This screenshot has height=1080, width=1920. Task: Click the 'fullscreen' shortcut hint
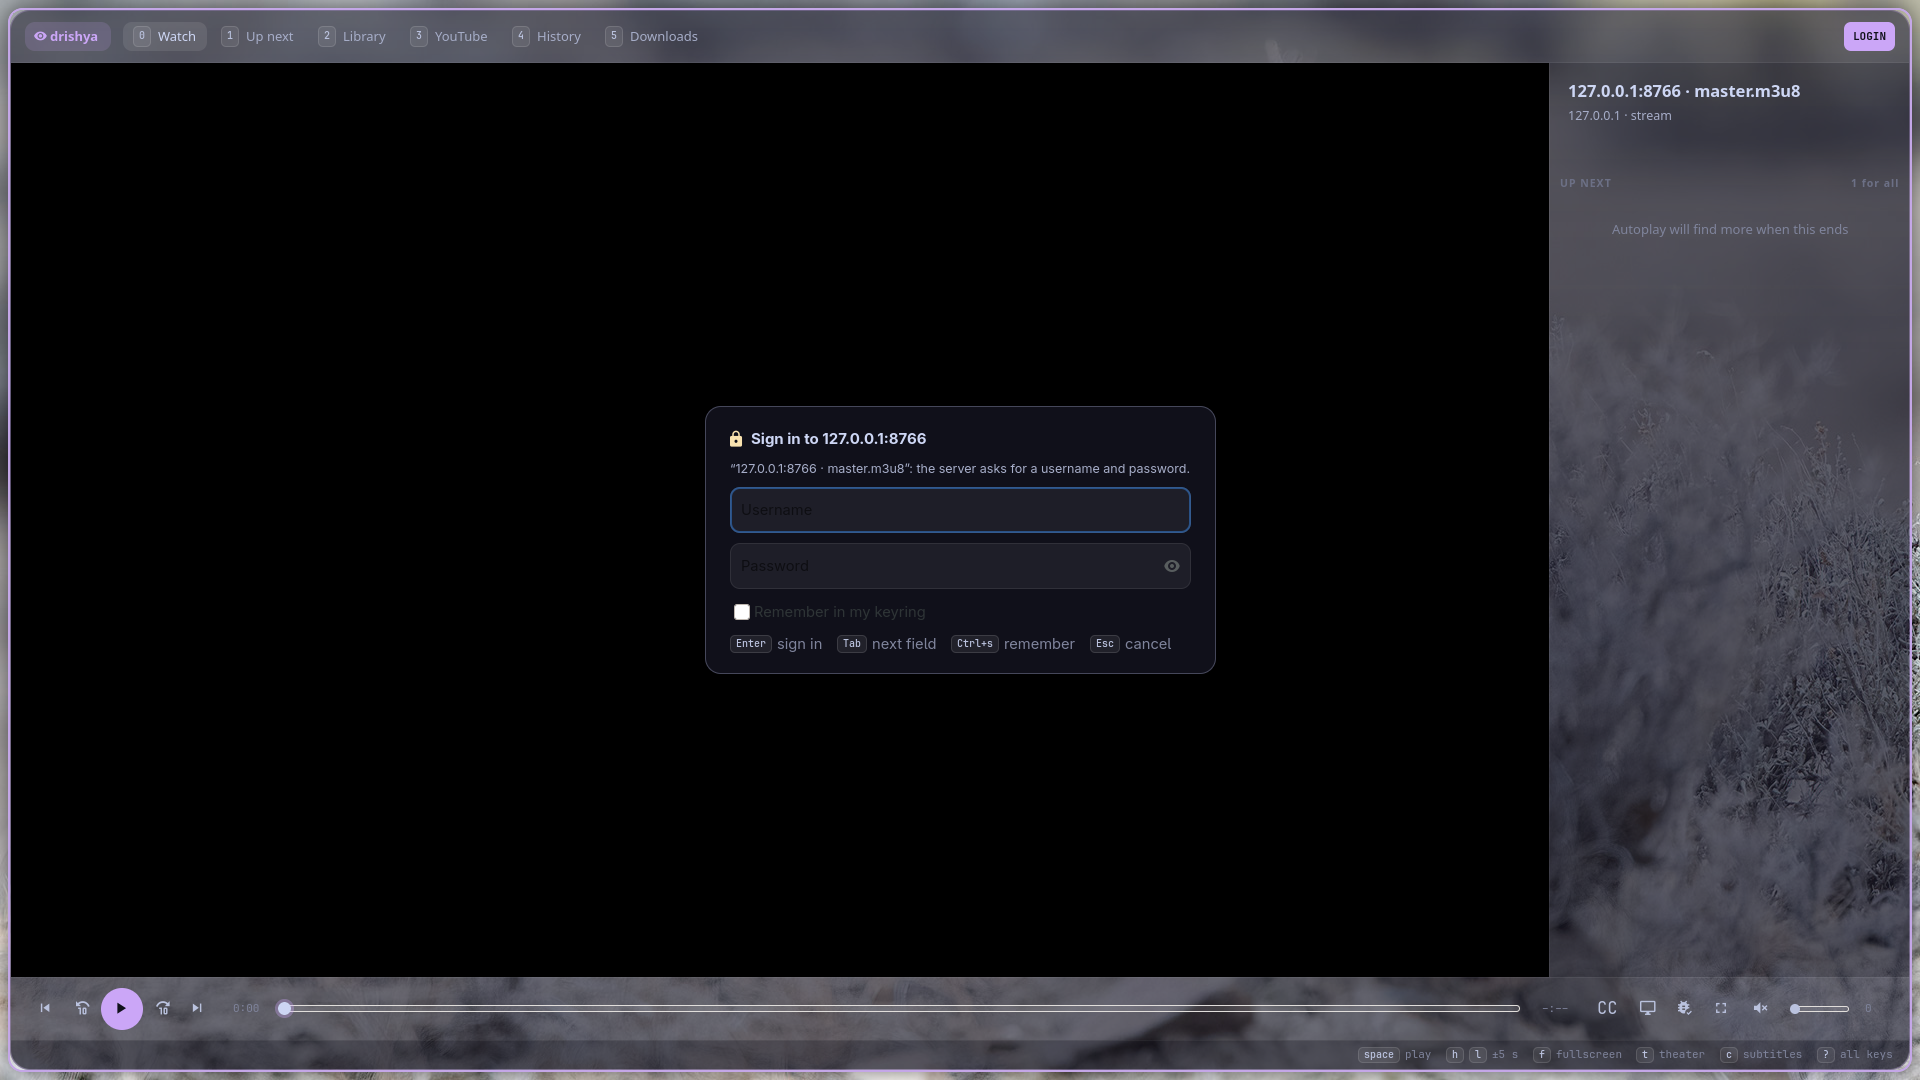tap(1578, 1055)
